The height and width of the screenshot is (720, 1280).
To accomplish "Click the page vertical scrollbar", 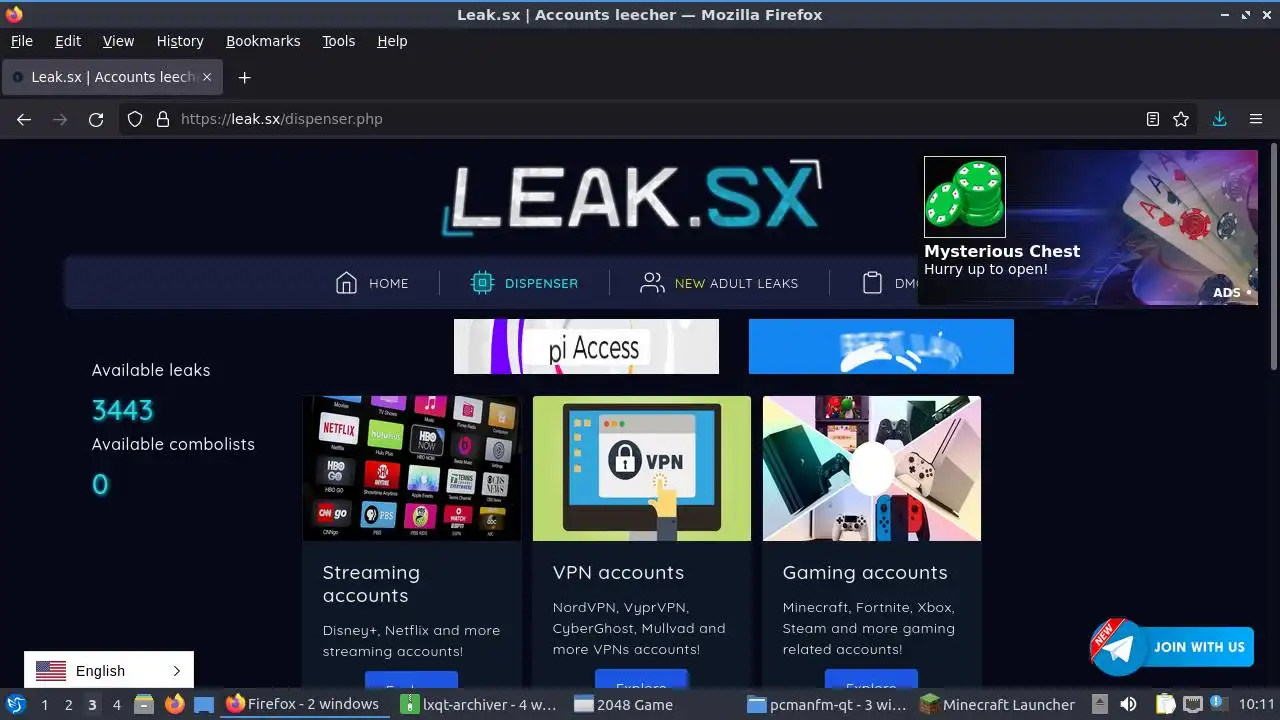I will (x=1273, y=256).
